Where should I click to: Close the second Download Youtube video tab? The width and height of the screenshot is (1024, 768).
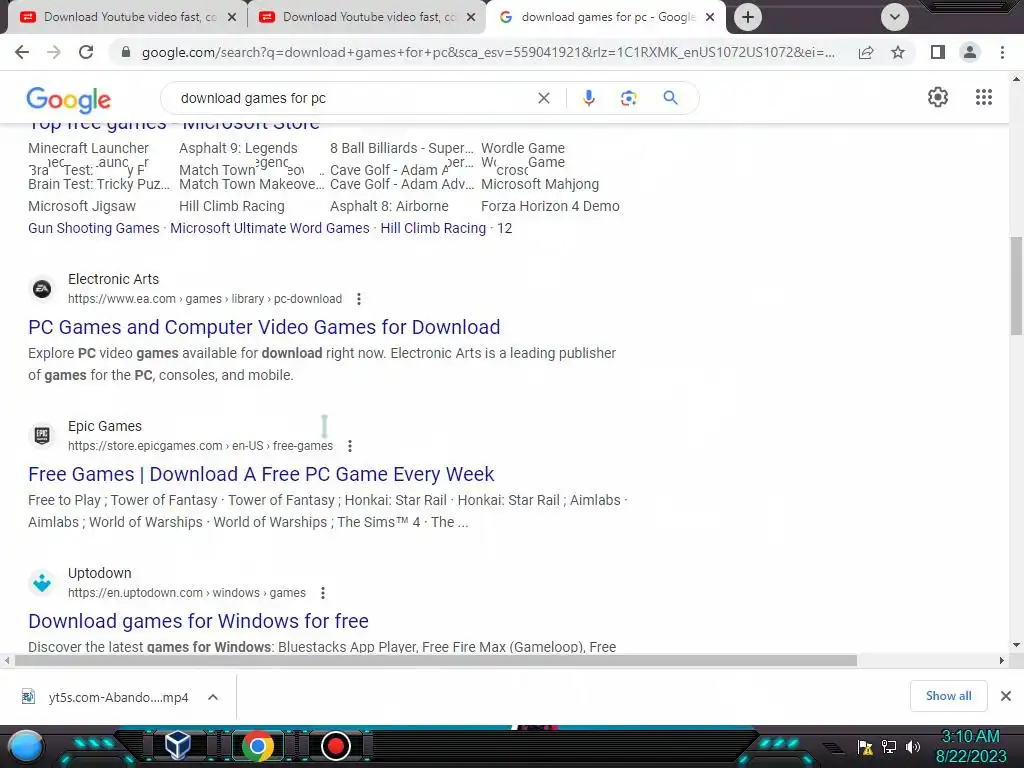[x=471, y=17]
